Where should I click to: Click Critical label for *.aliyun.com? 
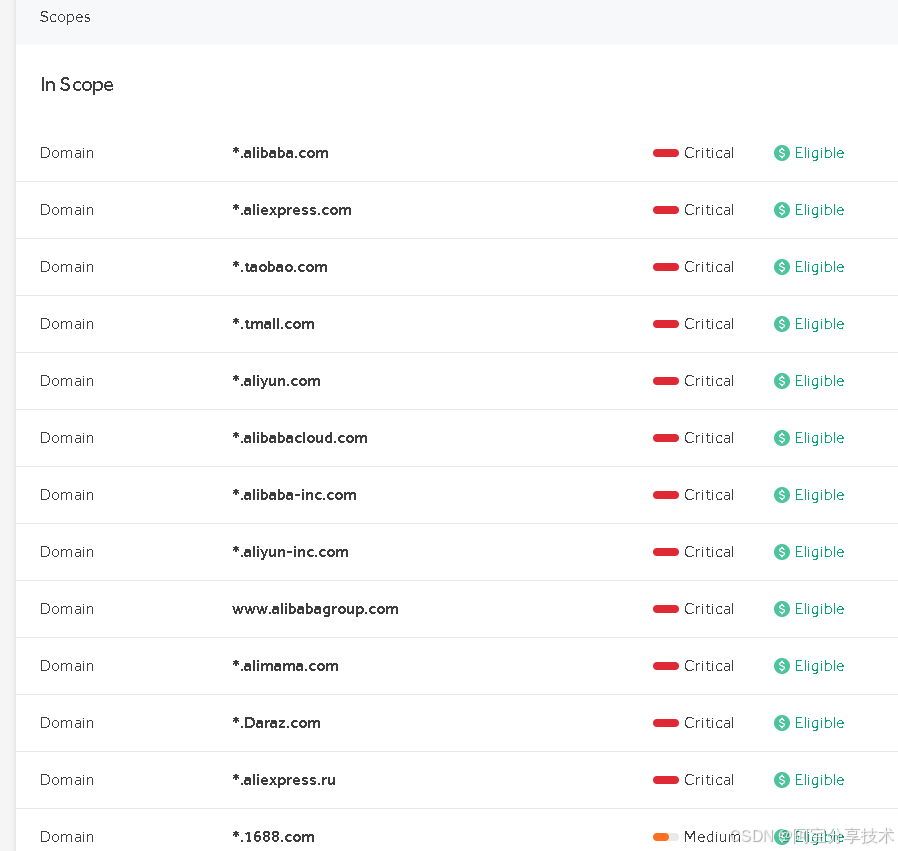[x=708, y=381]
